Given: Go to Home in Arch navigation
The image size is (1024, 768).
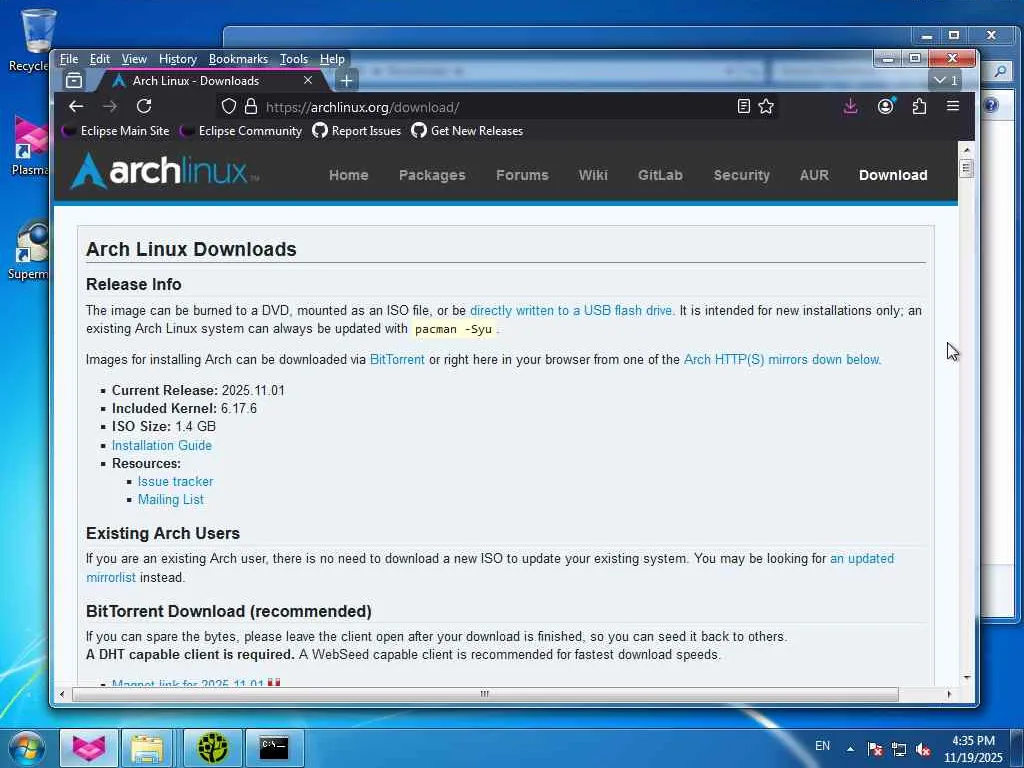Looking at the screenshot, I should 349,175.
